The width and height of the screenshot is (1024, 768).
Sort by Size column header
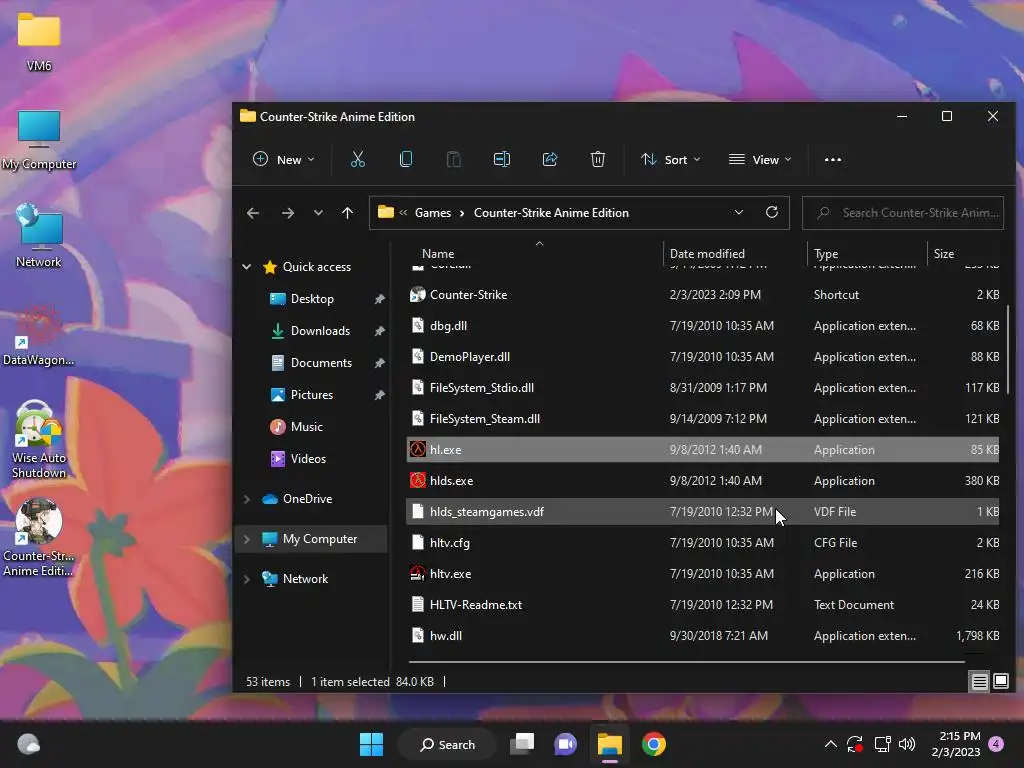point(963,253)
